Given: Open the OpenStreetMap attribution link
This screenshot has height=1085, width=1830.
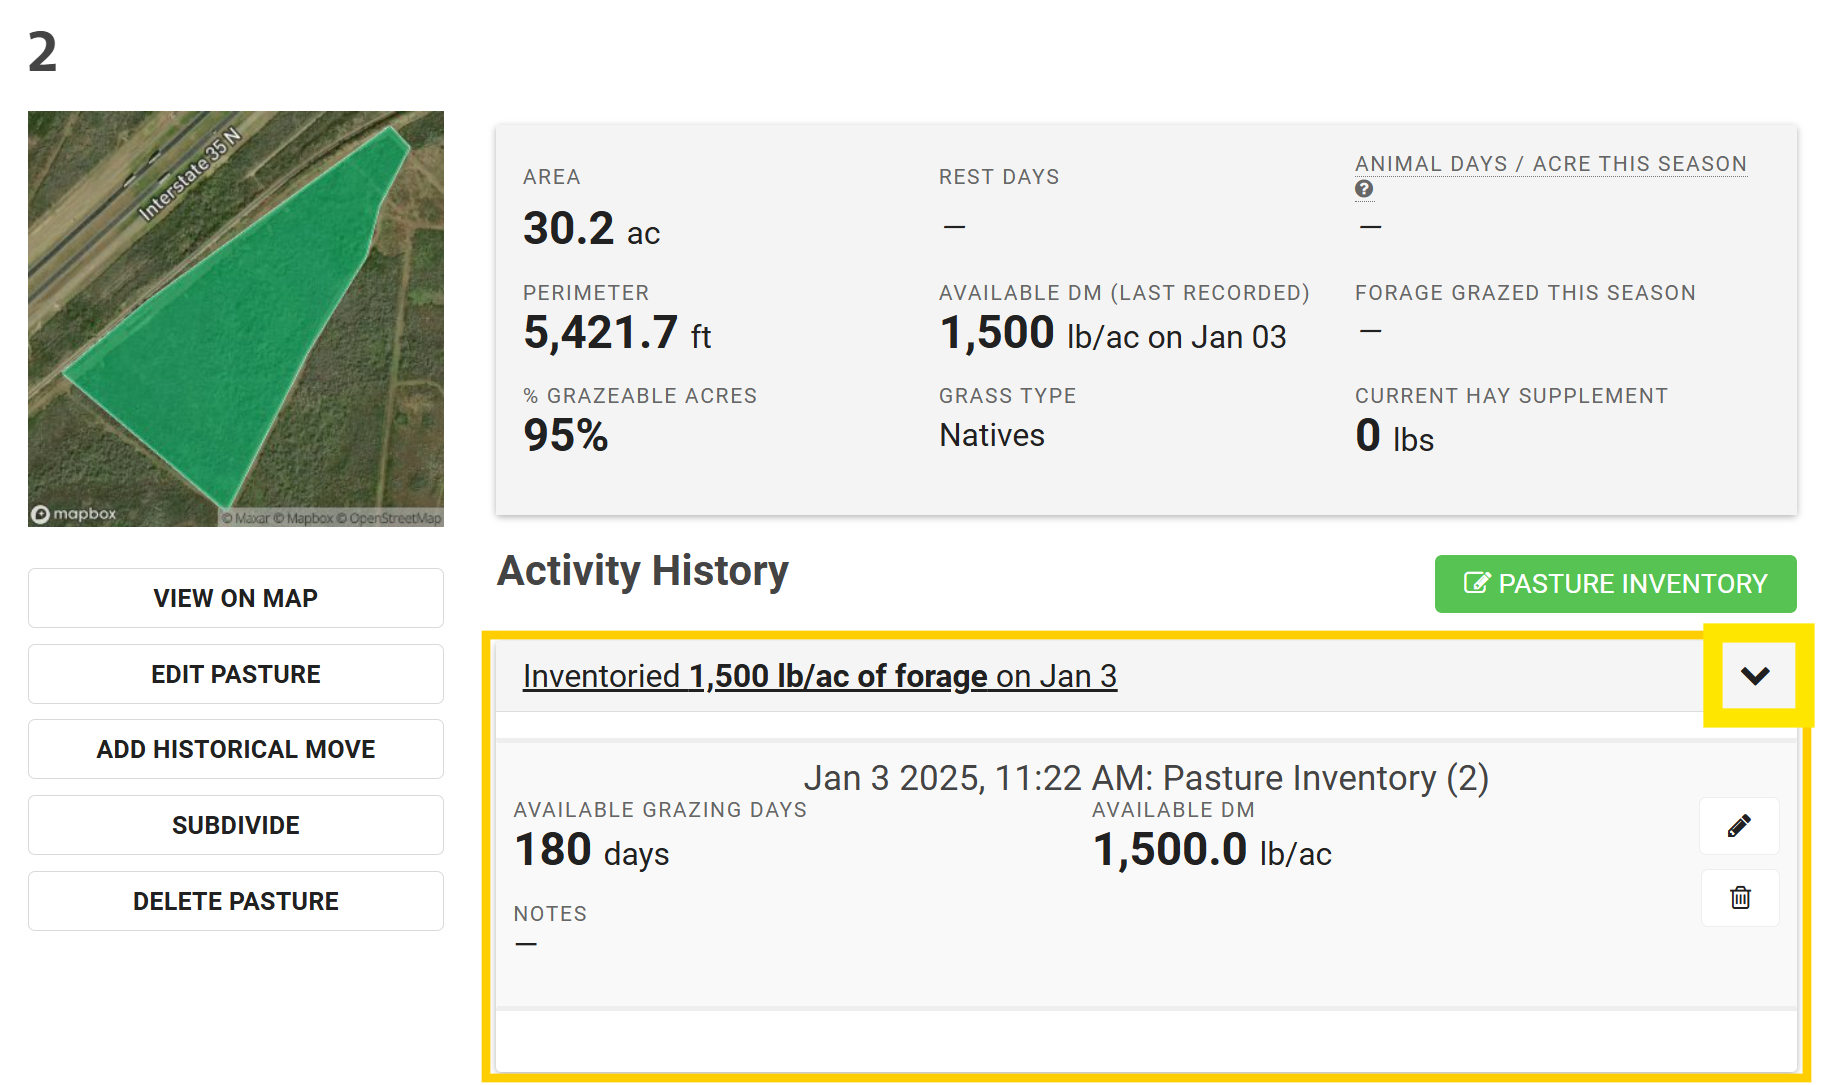Looking at the screenshot, I should point(394,518).
